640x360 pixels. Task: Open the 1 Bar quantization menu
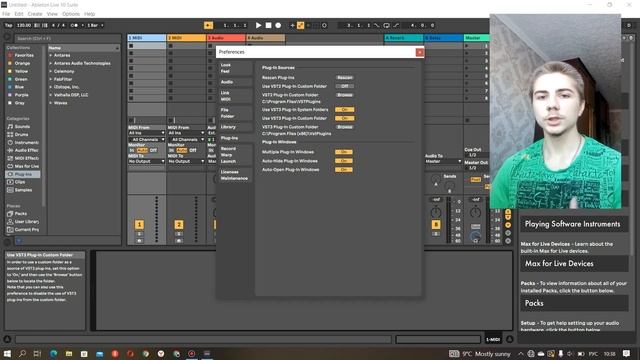coord(95,25)
